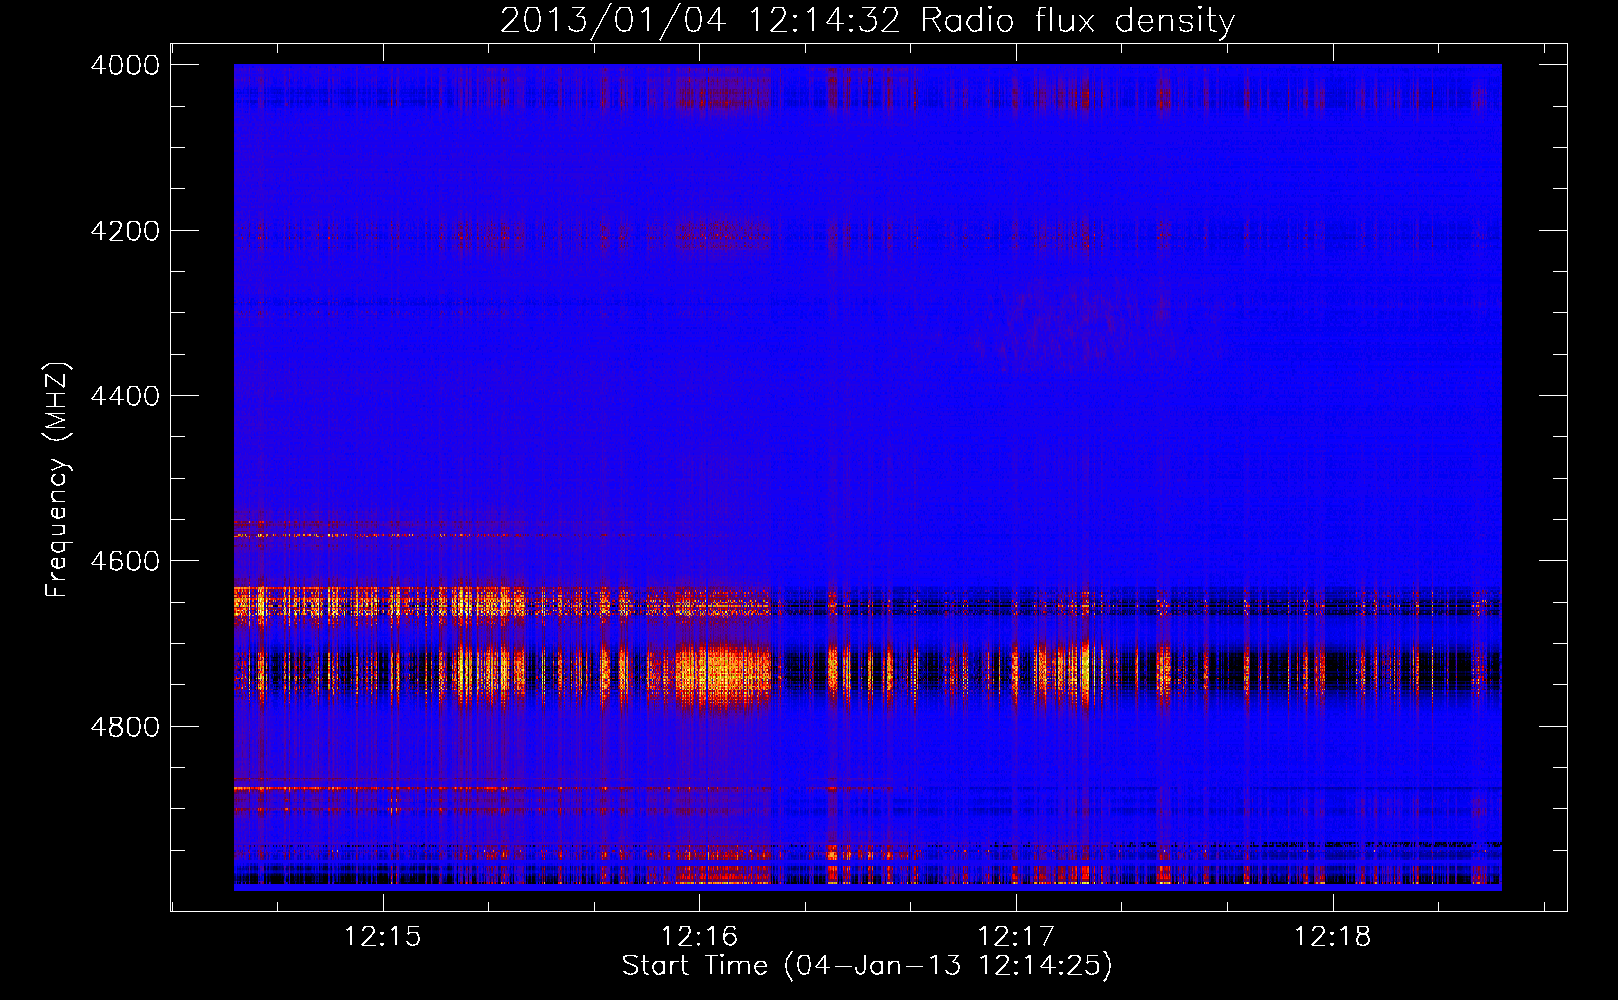
Task: Click the 4800 frequency tick label
Action: [x=125, y=727]
